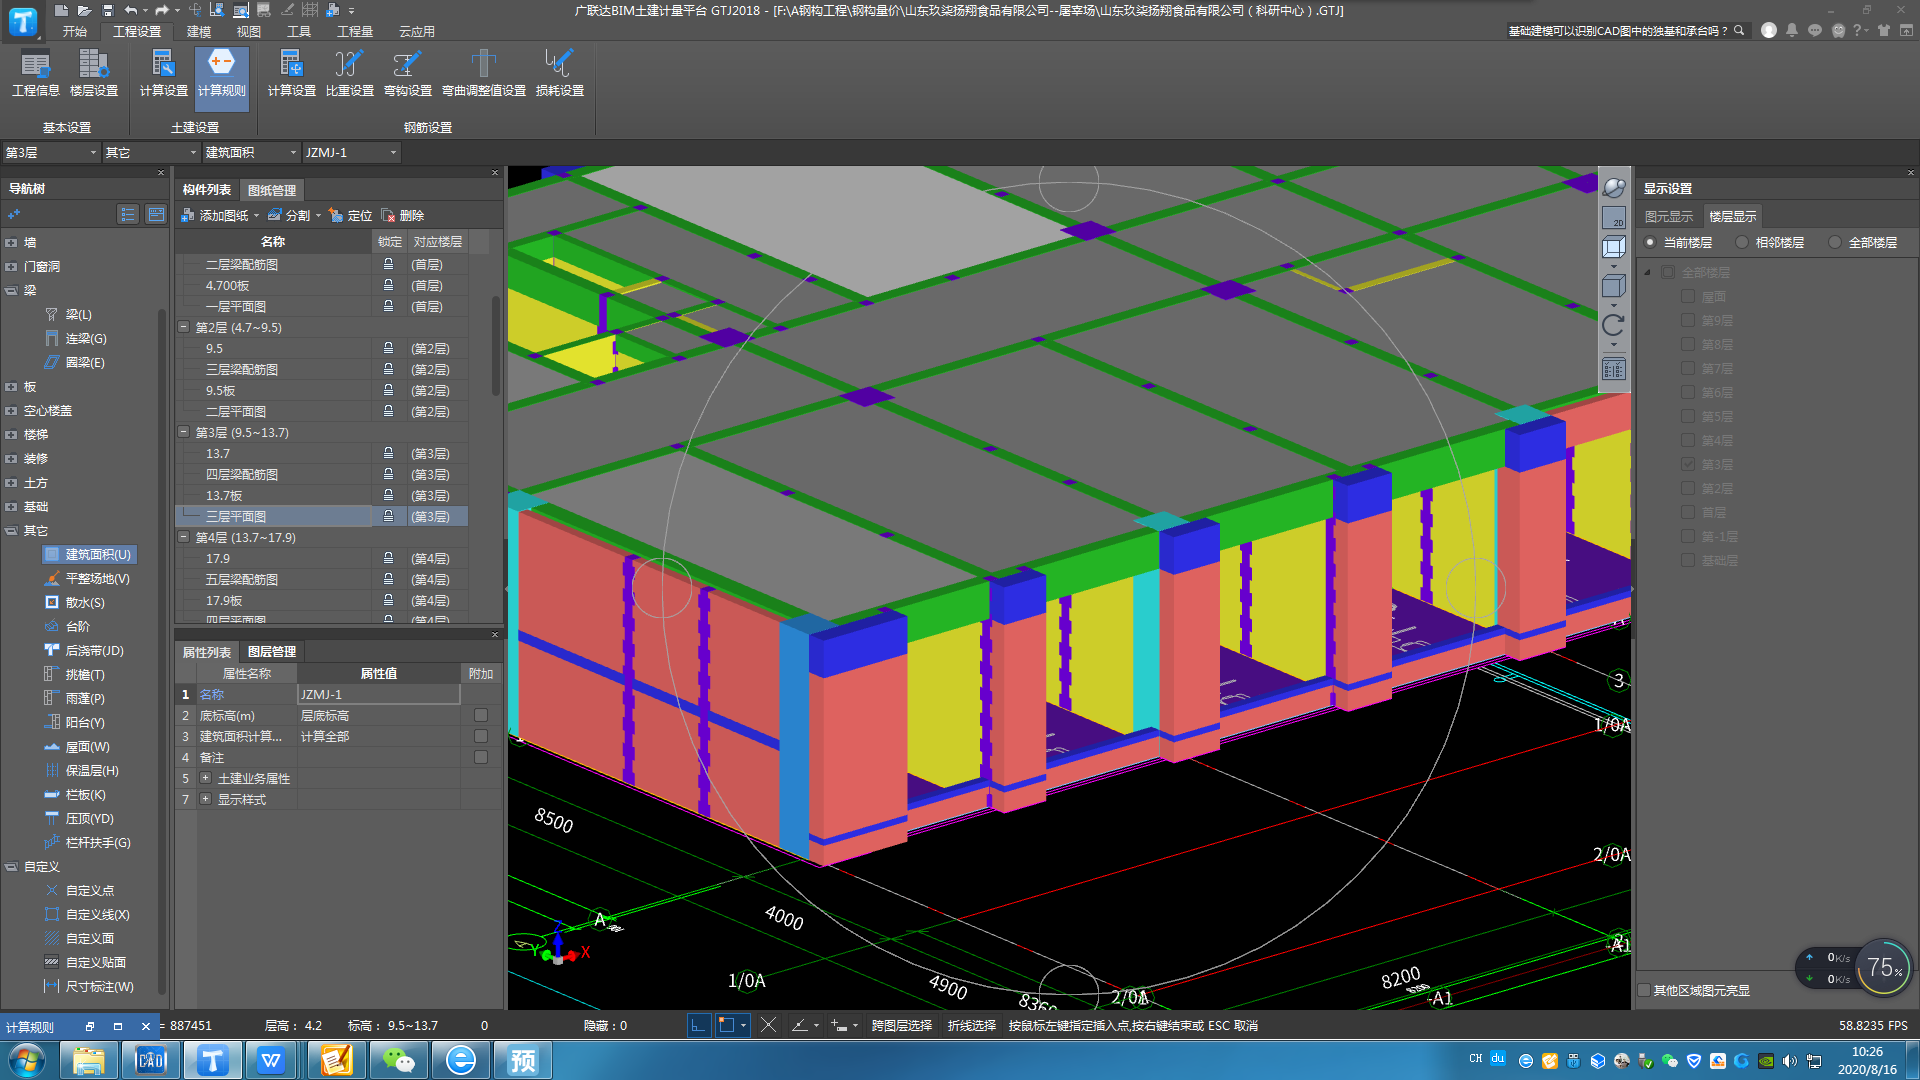The height and width of the screenshot is (1080, 1920).
Task: Click 跨图层选择 in status bar
Action: coord(901,1025)
